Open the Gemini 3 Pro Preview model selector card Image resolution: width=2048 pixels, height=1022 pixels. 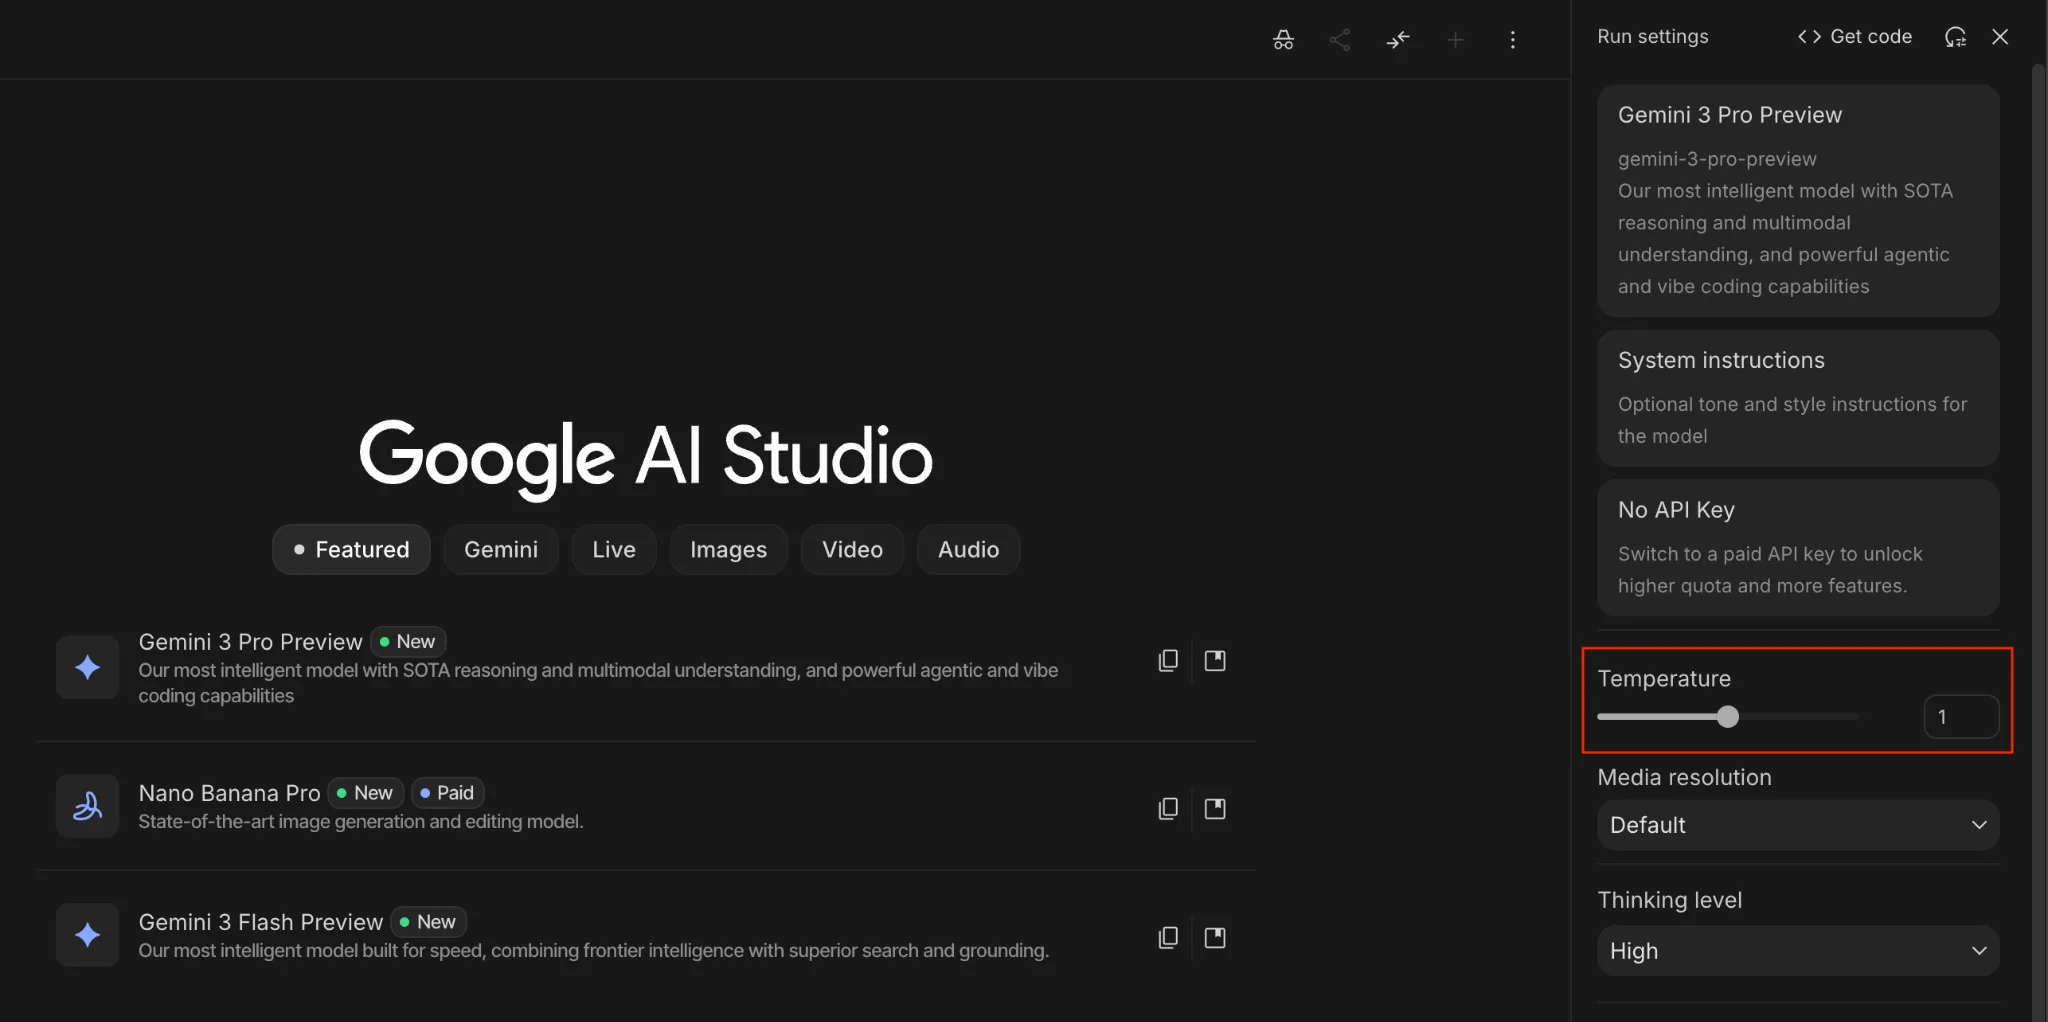pyautogui.click(x=1797, y=200)
